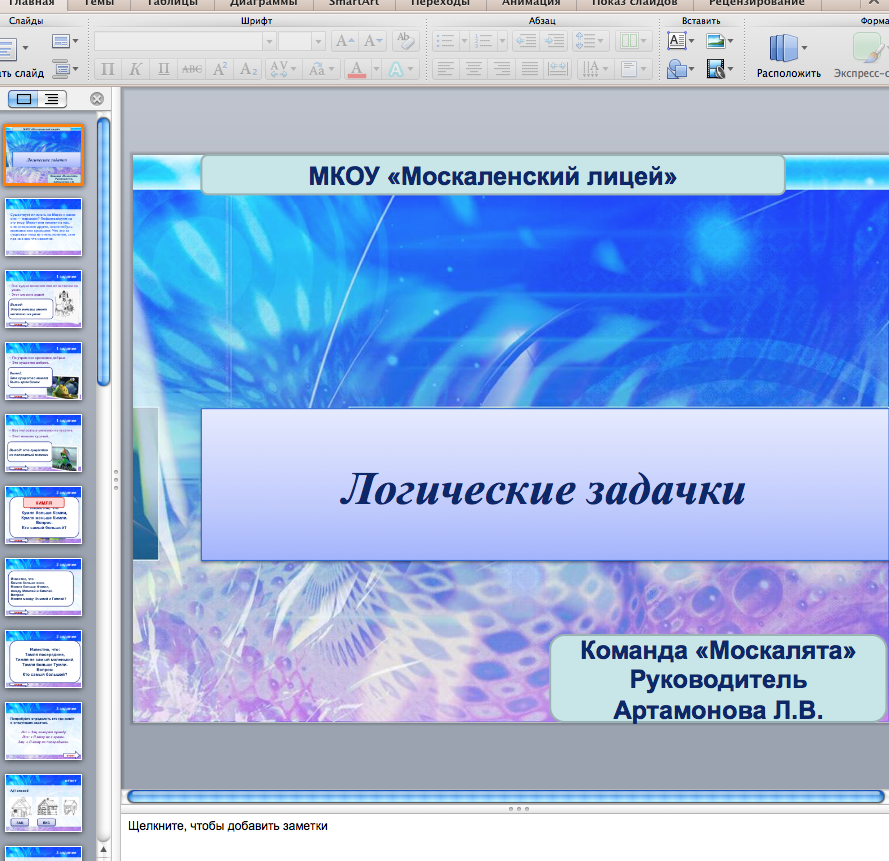Select the «Логические задачки» title box
The image size is (889, 861).
point(544,485)
